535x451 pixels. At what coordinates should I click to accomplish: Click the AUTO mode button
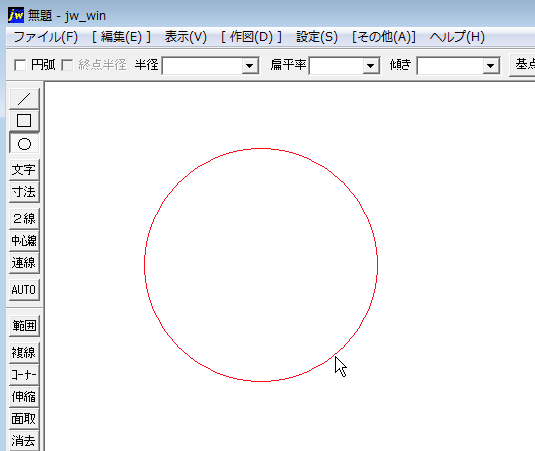[24, 290]
